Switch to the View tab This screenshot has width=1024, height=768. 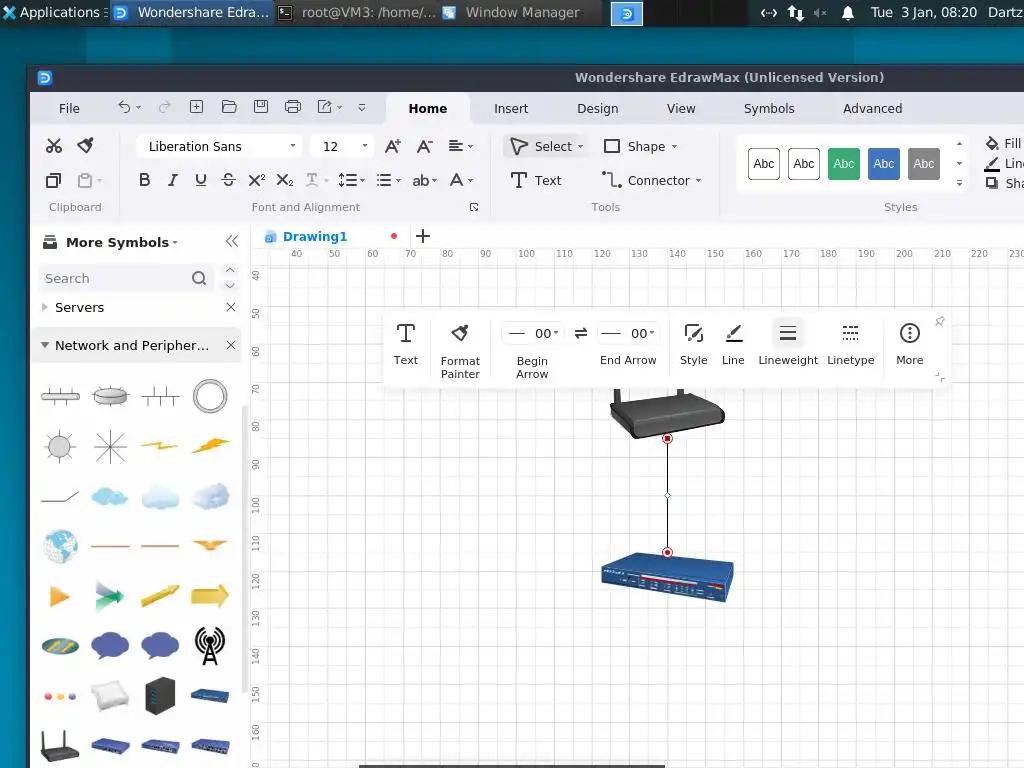click(x=681, y=108)
